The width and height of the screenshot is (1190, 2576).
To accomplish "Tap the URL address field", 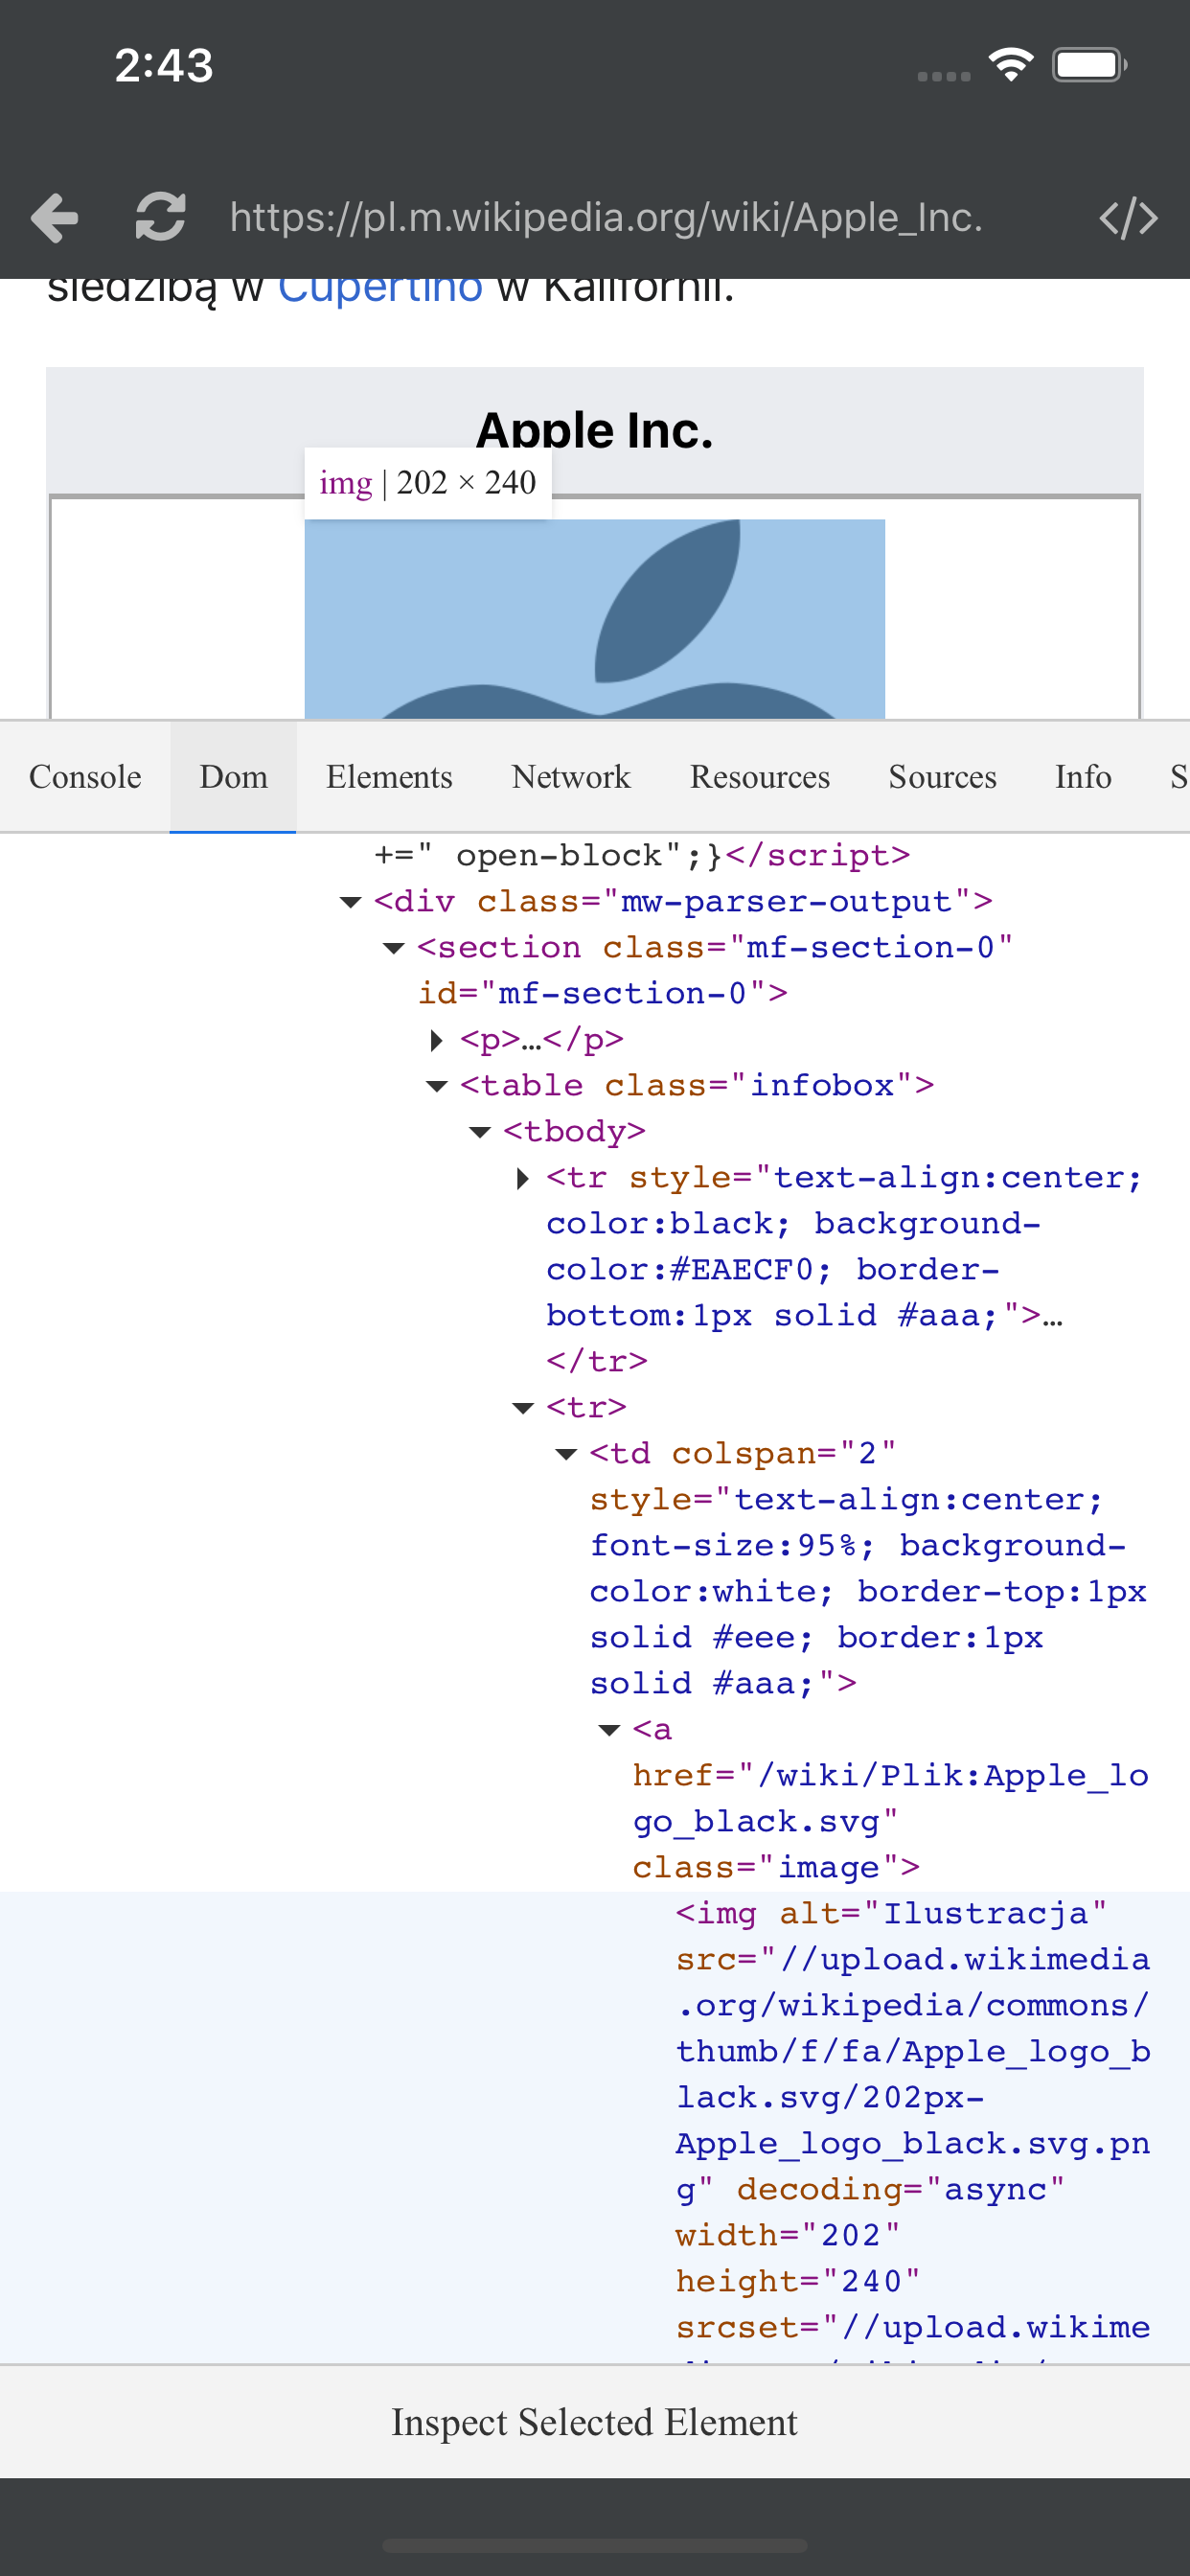I will (606, 217).
